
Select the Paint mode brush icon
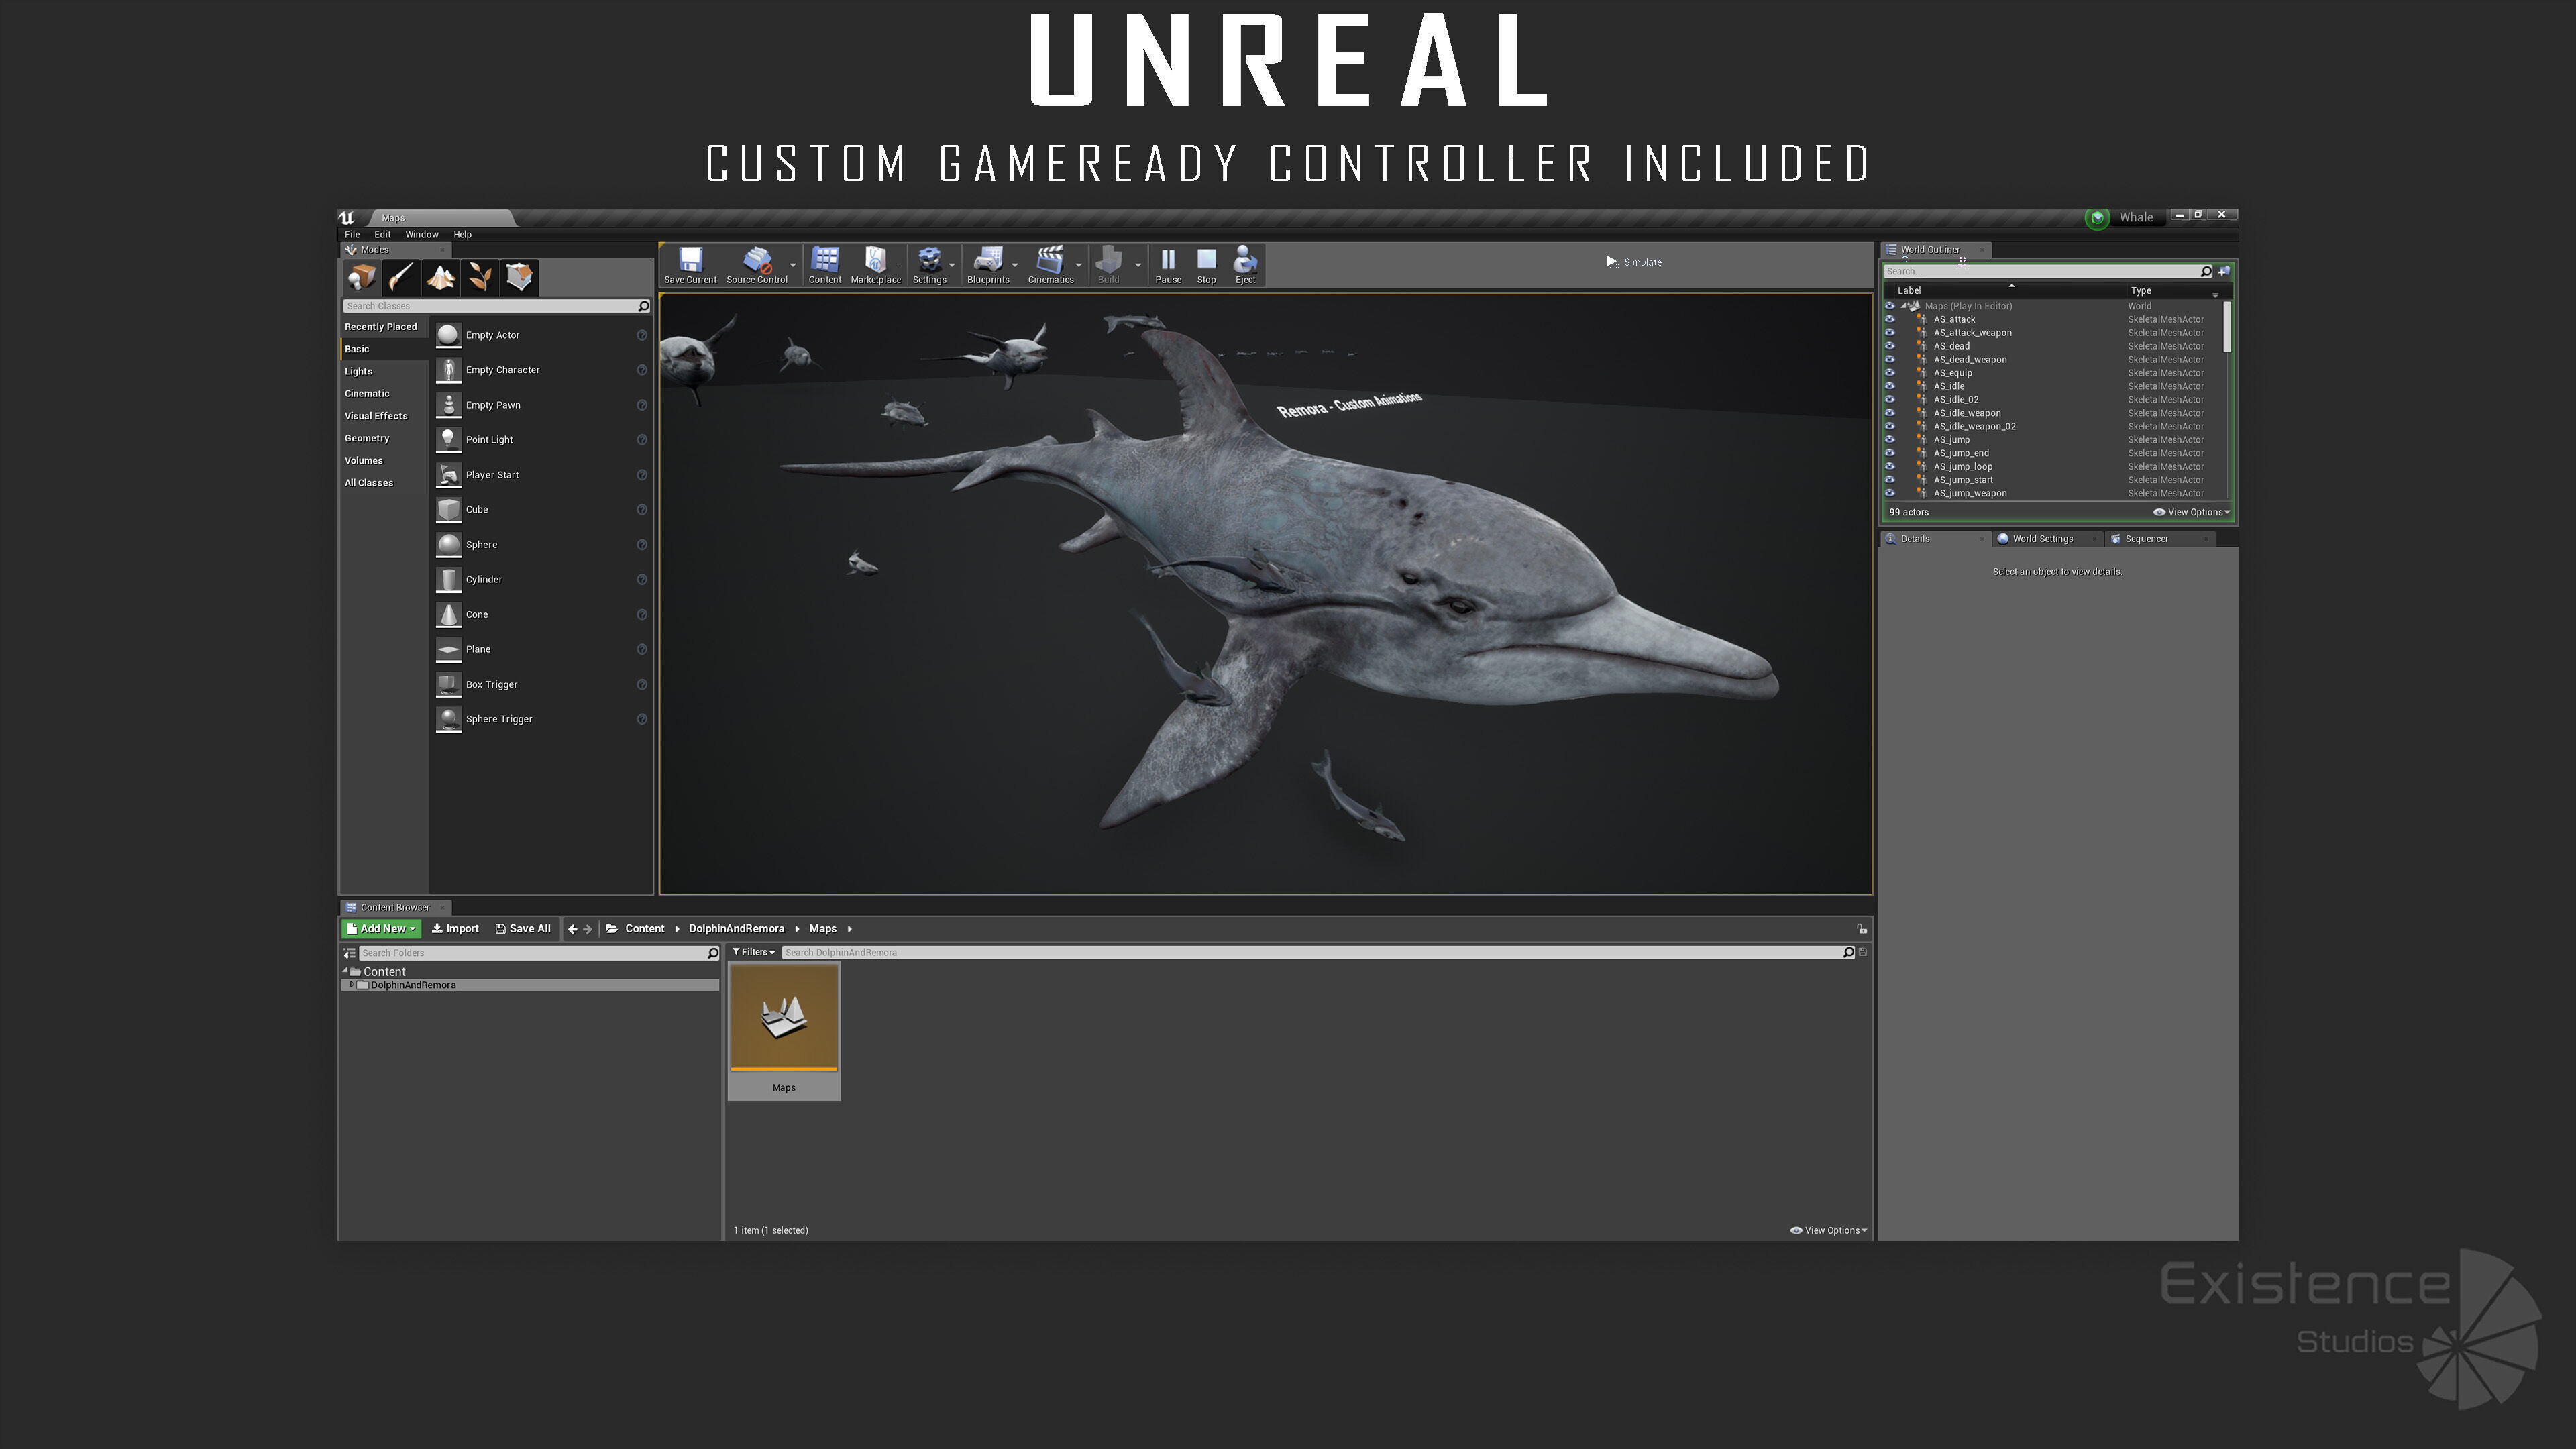[401, 277]
